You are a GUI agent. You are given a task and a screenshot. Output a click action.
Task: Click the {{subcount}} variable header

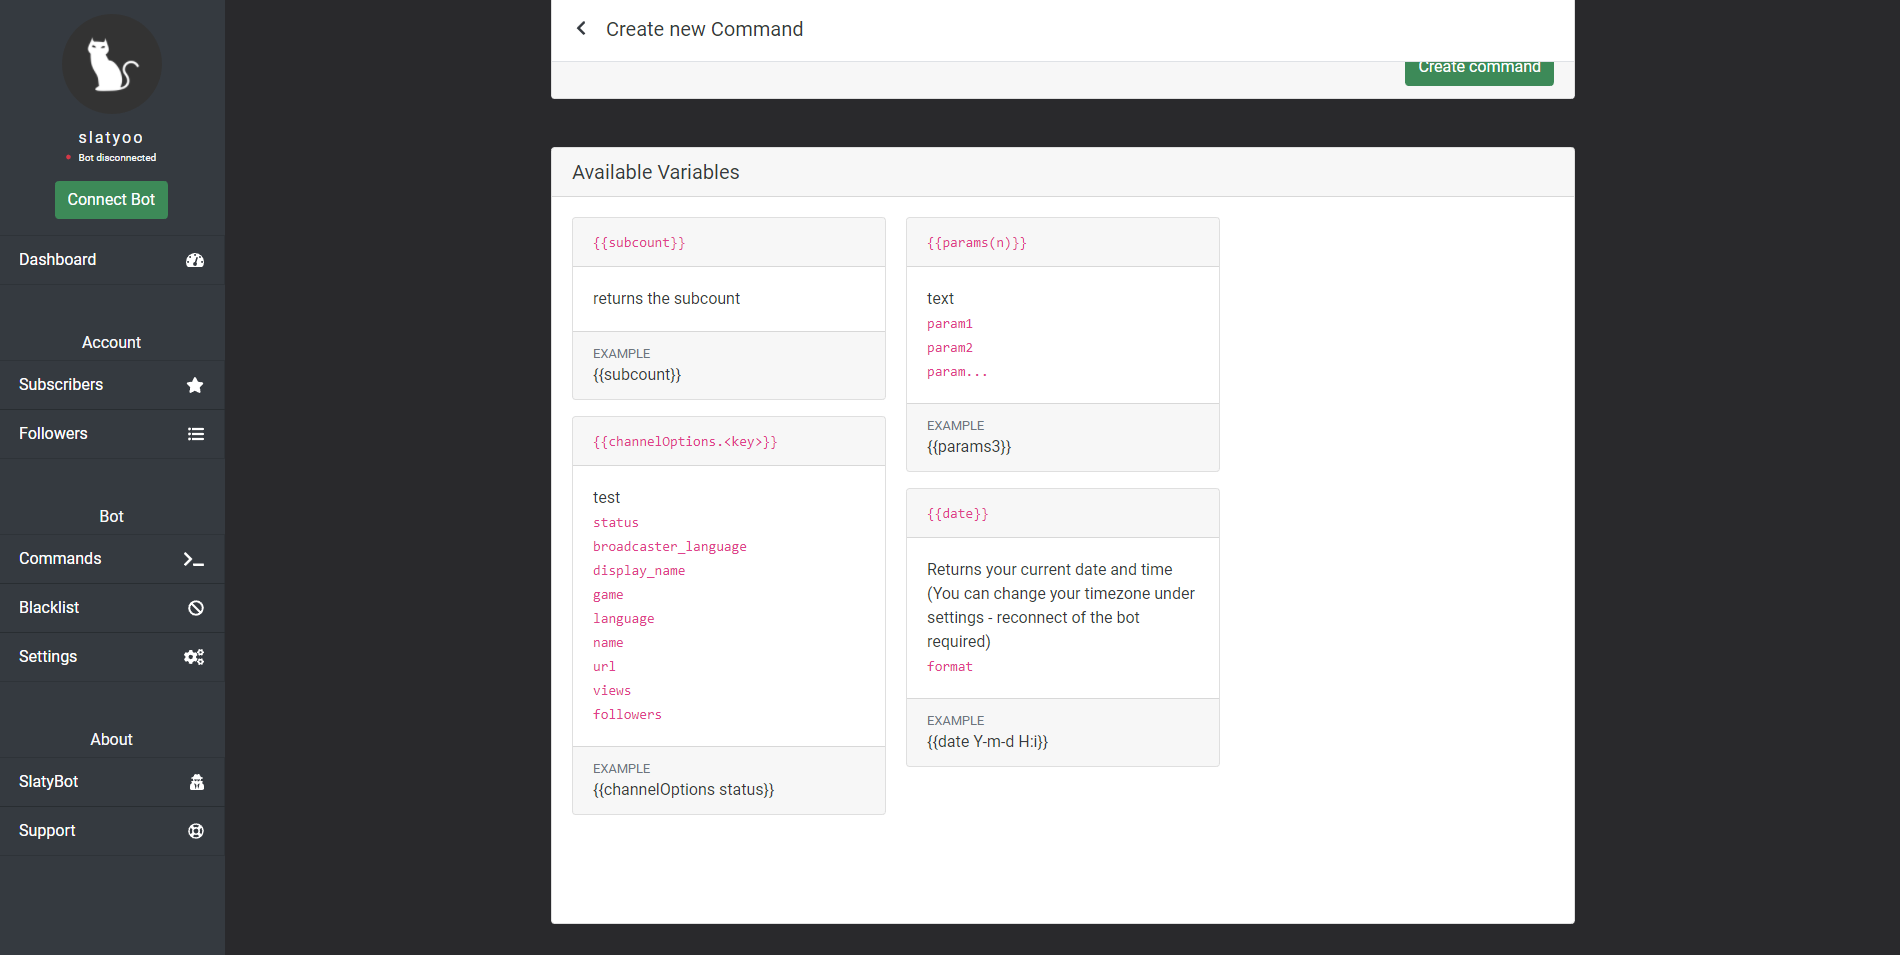click(639, 243)
